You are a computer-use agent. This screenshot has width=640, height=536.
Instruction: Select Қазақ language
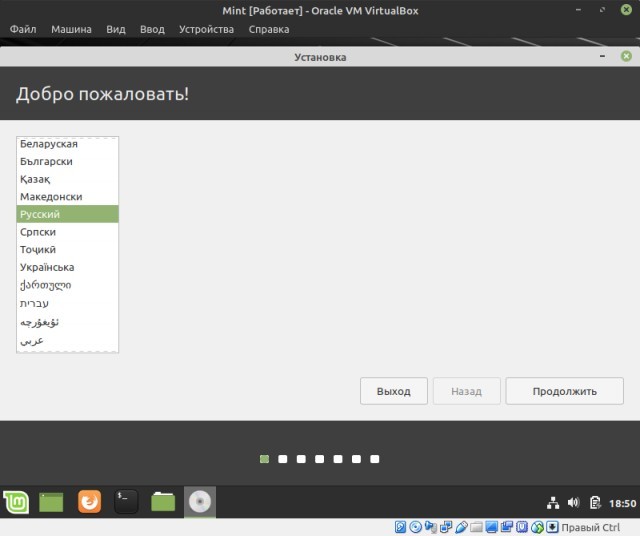[67, 179]
